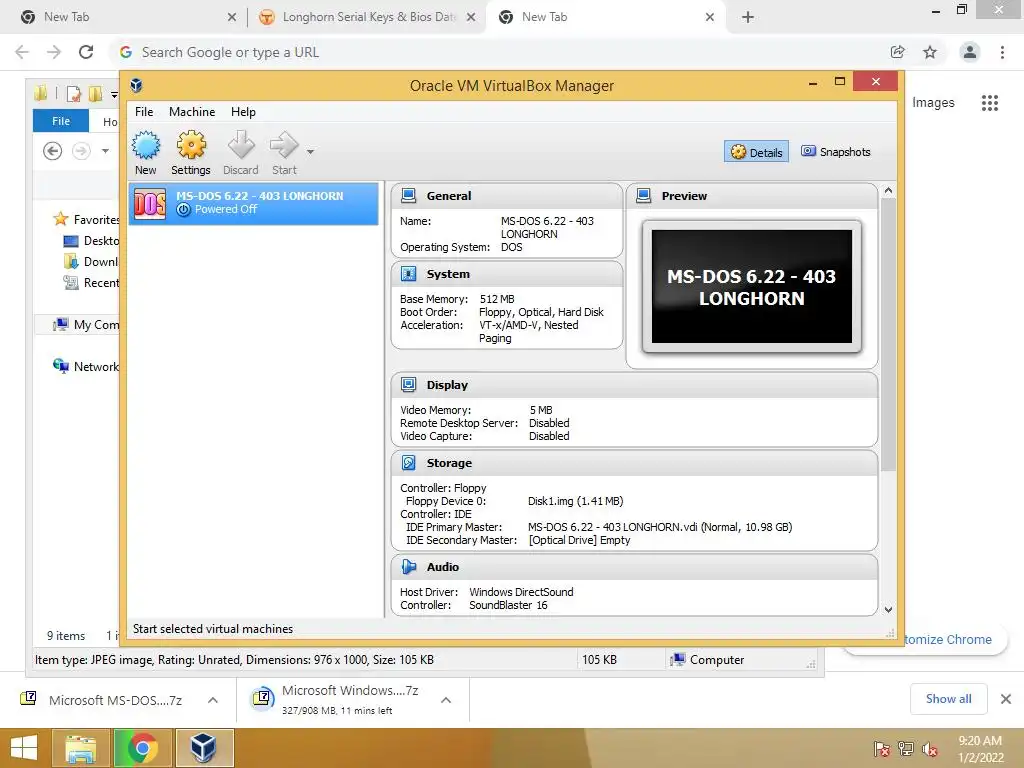Image resolution: width=1024 pixels, height=768 pixels.
Task: Switch to the Details view
Action: point(756,152)
